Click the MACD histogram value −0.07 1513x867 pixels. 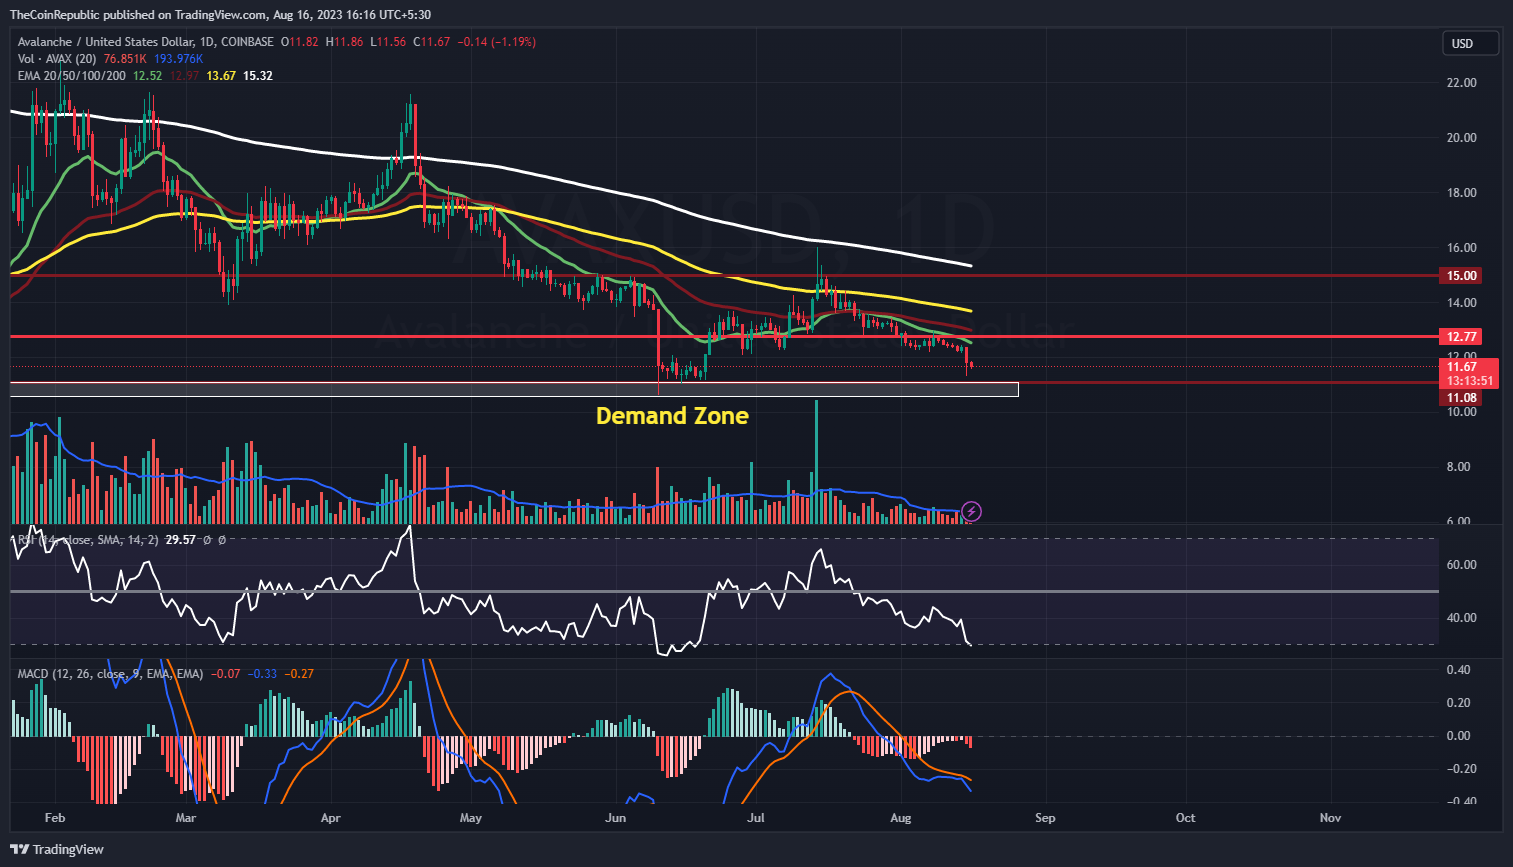[x=225, y=674]
